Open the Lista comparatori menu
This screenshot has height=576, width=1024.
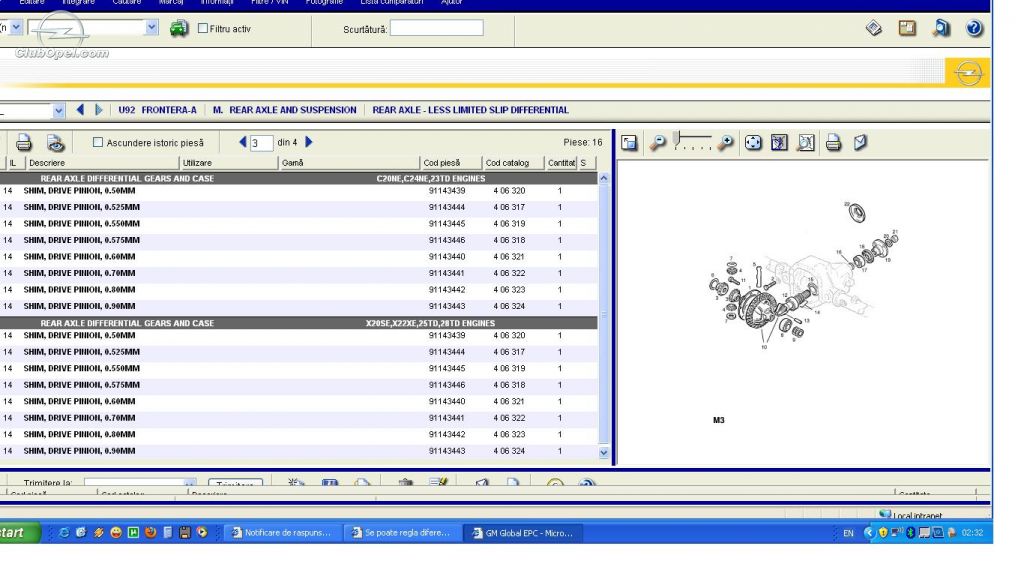coord(392,3)
